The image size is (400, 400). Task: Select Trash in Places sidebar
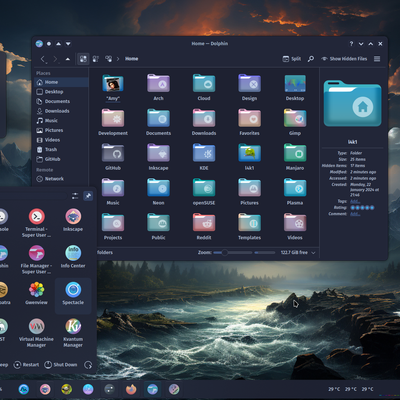[61, 149]
